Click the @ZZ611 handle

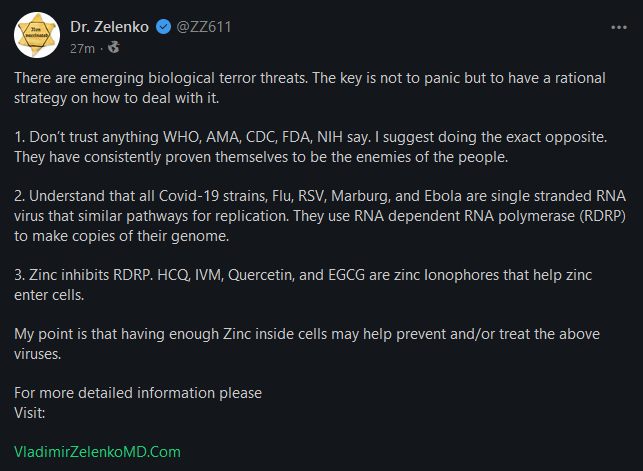click(204, 26)
